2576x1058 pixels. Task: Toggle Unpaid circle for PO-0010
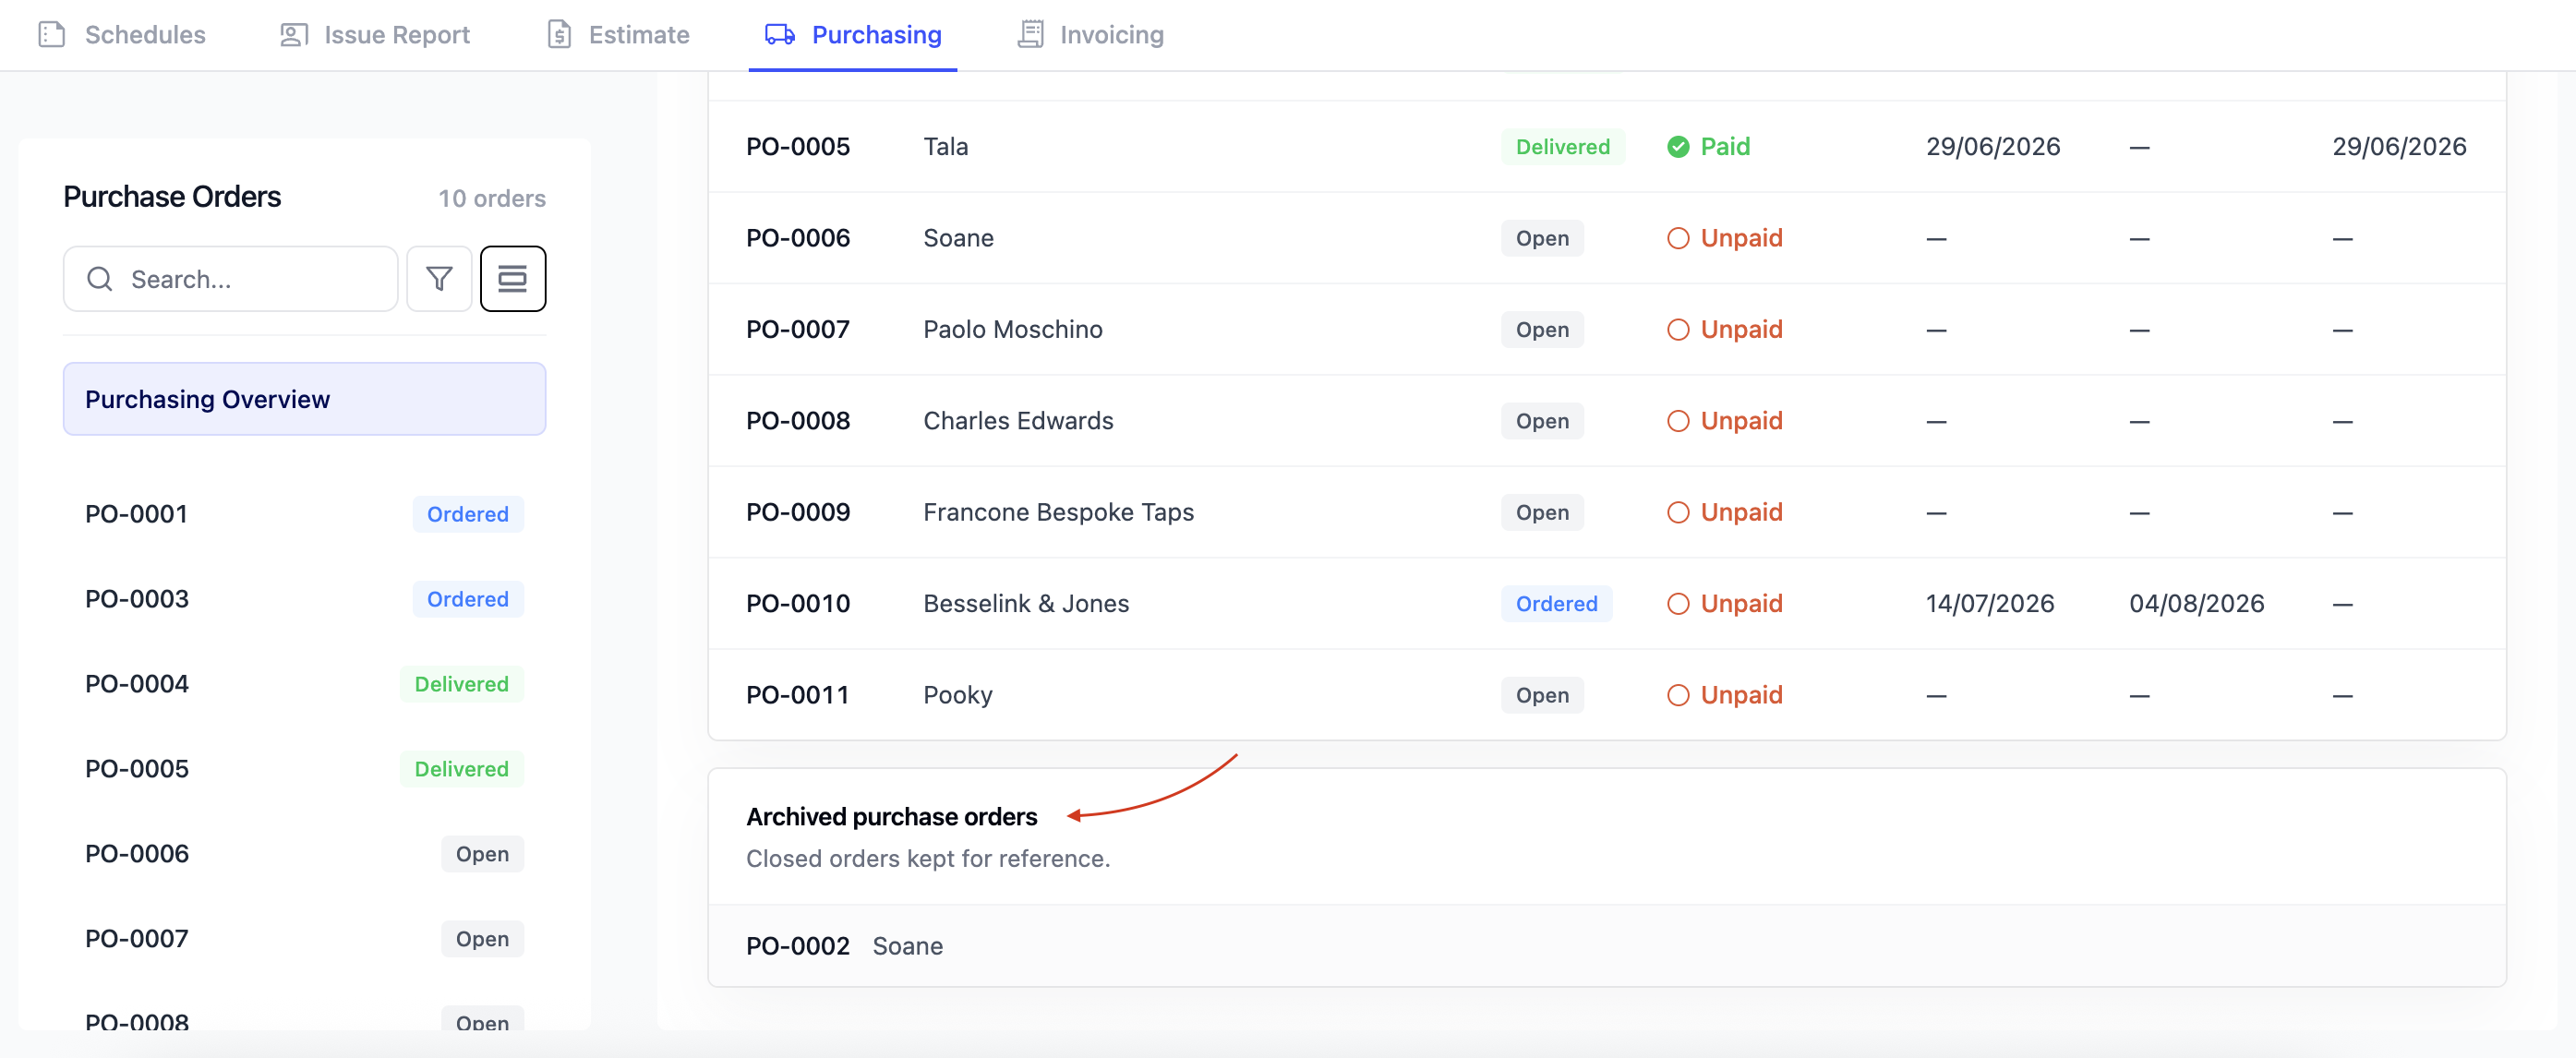point(1678,604)
